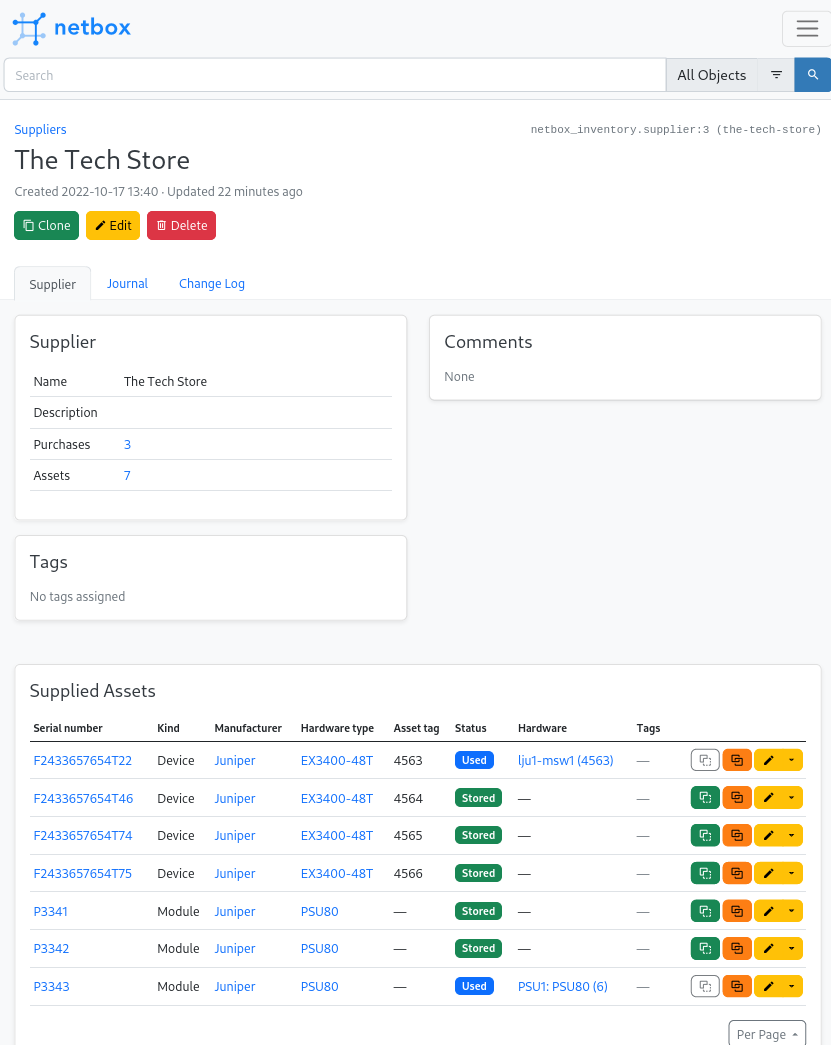Expand actions caret for F2433657654T46 row

point(792,798)
